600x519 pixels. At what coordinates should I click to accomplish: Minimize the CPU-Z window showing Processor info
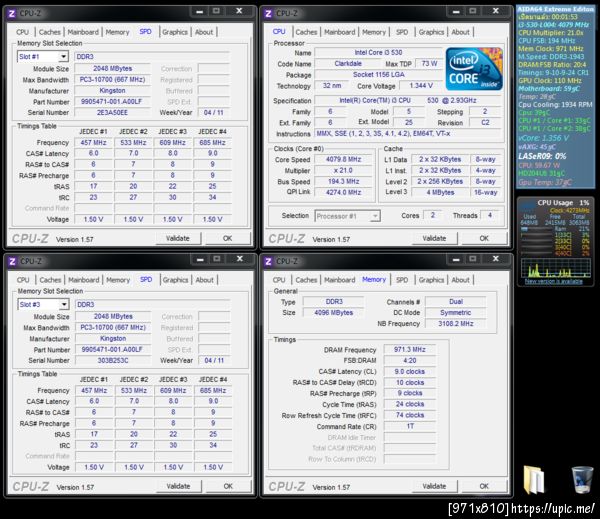pos(456,11)
